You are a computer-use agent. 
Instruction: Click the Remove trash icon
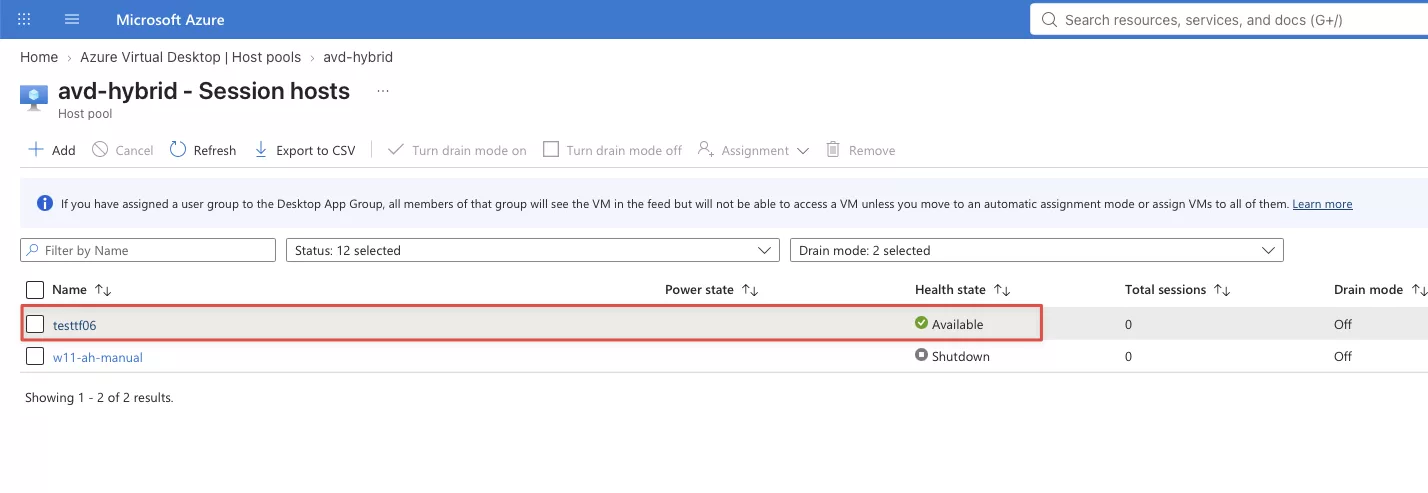point(833,150)
